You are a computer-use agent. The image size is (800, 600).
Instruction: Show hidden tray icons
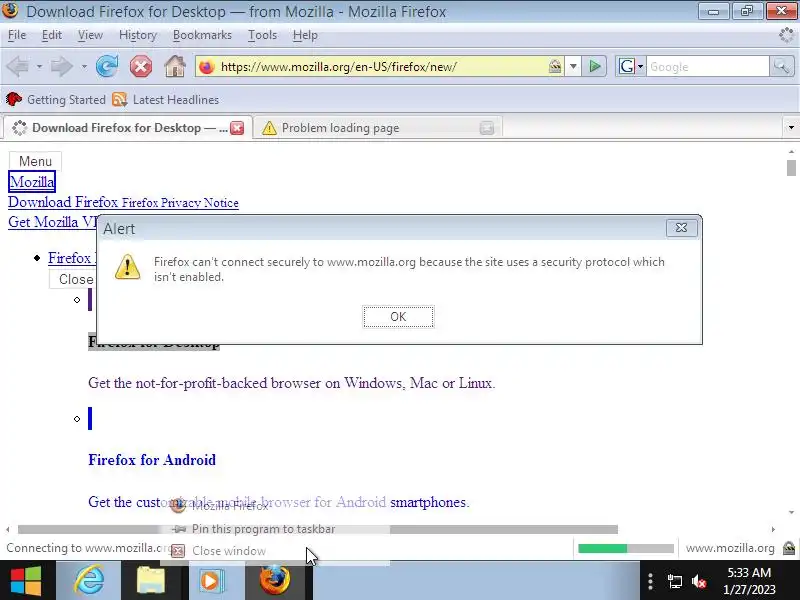(x=650, y=581)
